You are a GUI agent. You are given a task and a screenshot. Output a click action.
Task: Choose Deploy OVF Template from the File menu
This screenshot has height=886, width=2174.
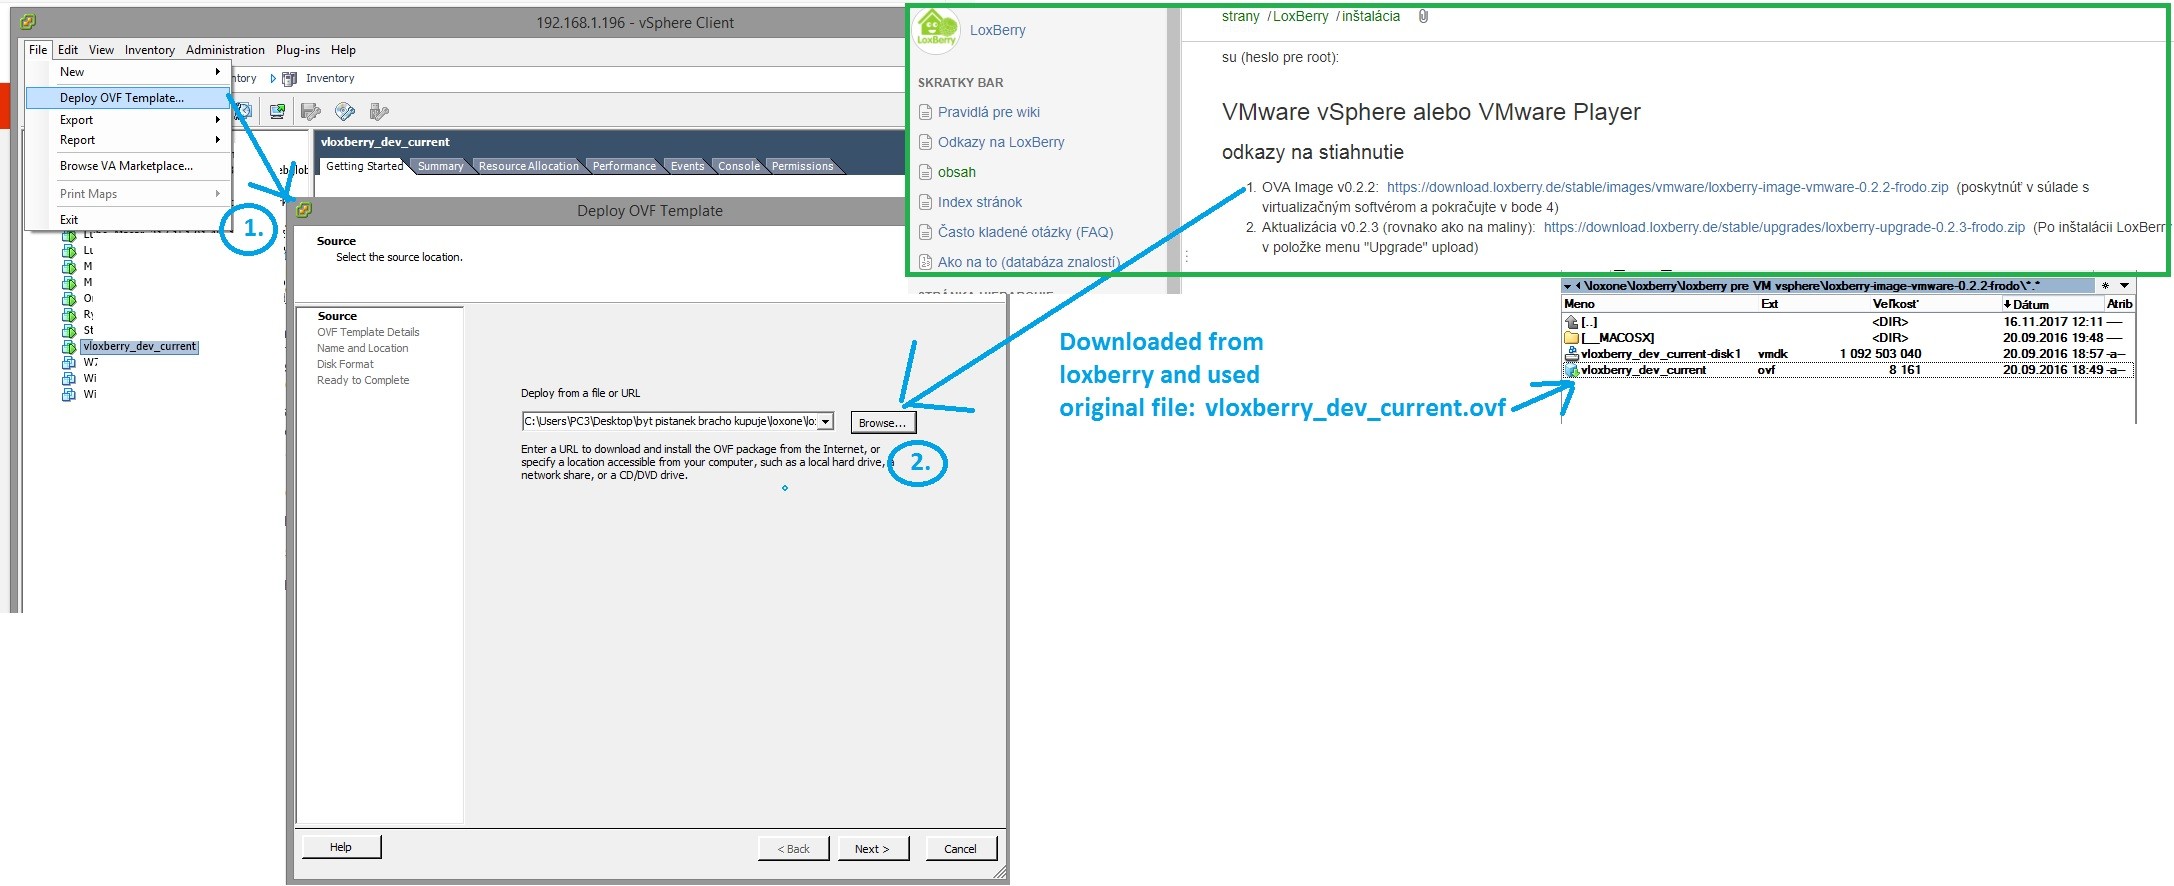pyautogui.click(x=127, y=98)
